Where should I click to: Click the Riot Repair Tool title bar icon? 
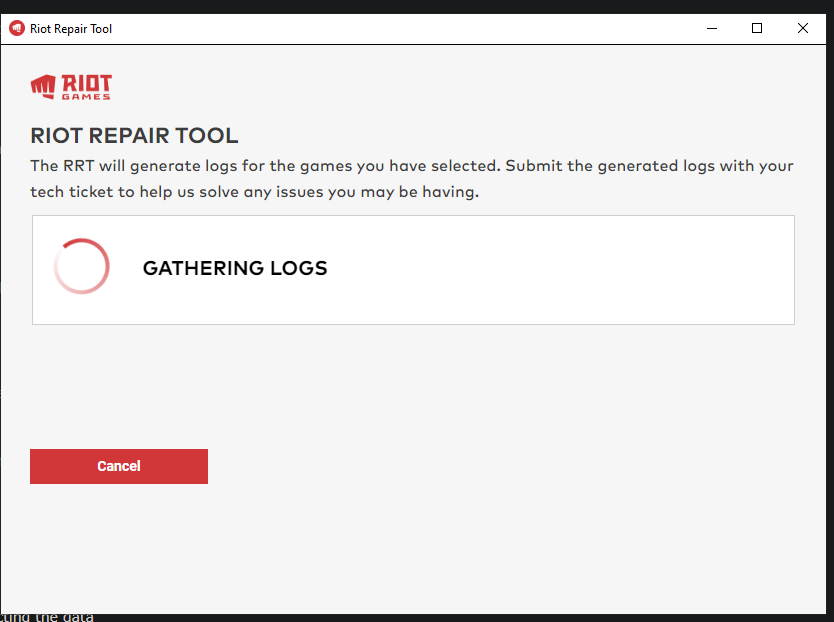point(17,29)
